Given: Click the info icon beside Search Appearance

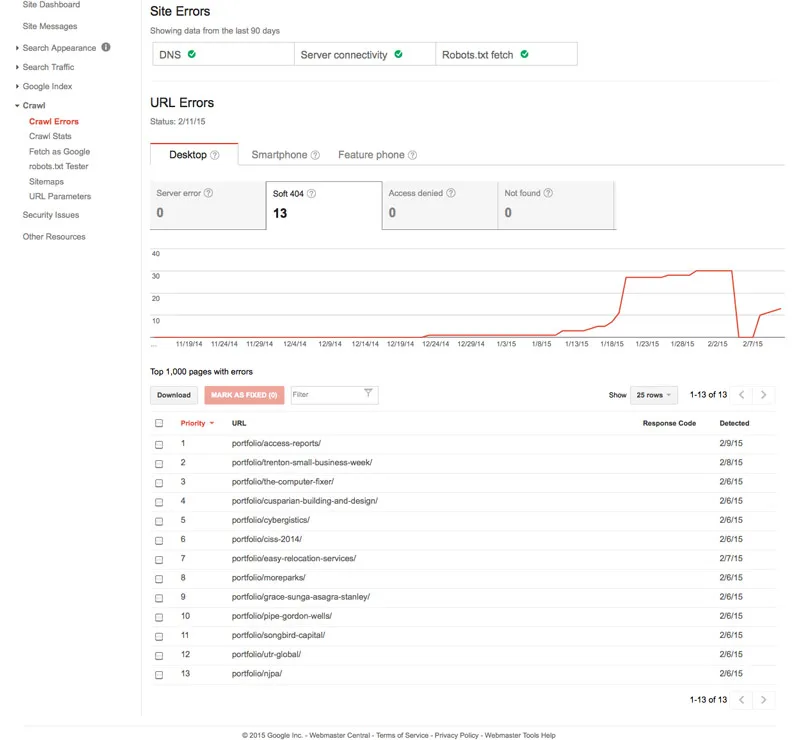Looking at the screenshot, I should pyautogui.click(x=106, y=47).
